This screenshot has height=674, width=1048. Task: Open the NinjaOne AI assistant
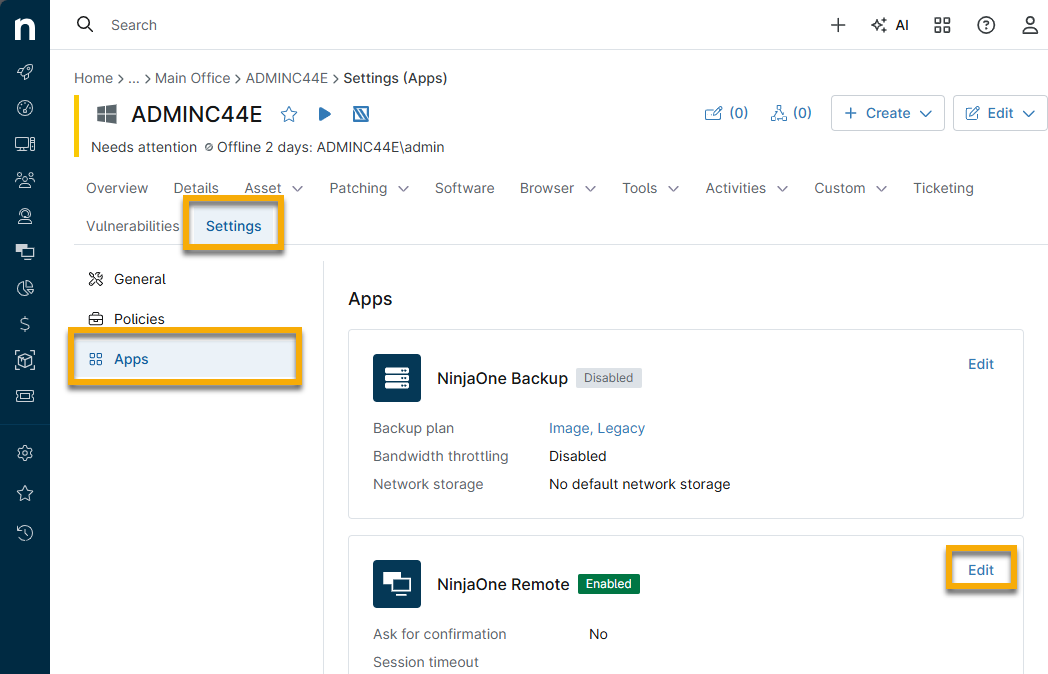point(890,24)
